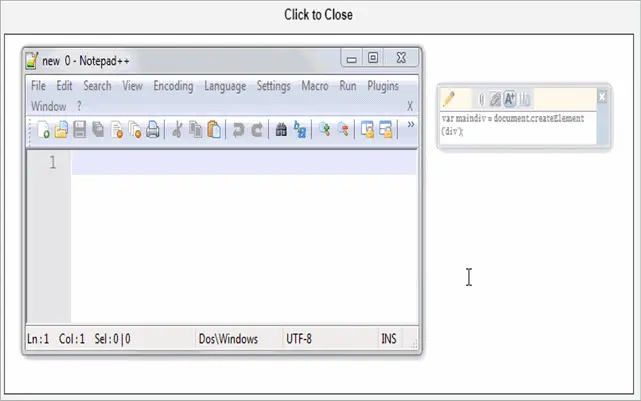The width and height of the screenshot is (641, 401).
Task: Open the ? help menu
Action: click(x=79, y=106)
